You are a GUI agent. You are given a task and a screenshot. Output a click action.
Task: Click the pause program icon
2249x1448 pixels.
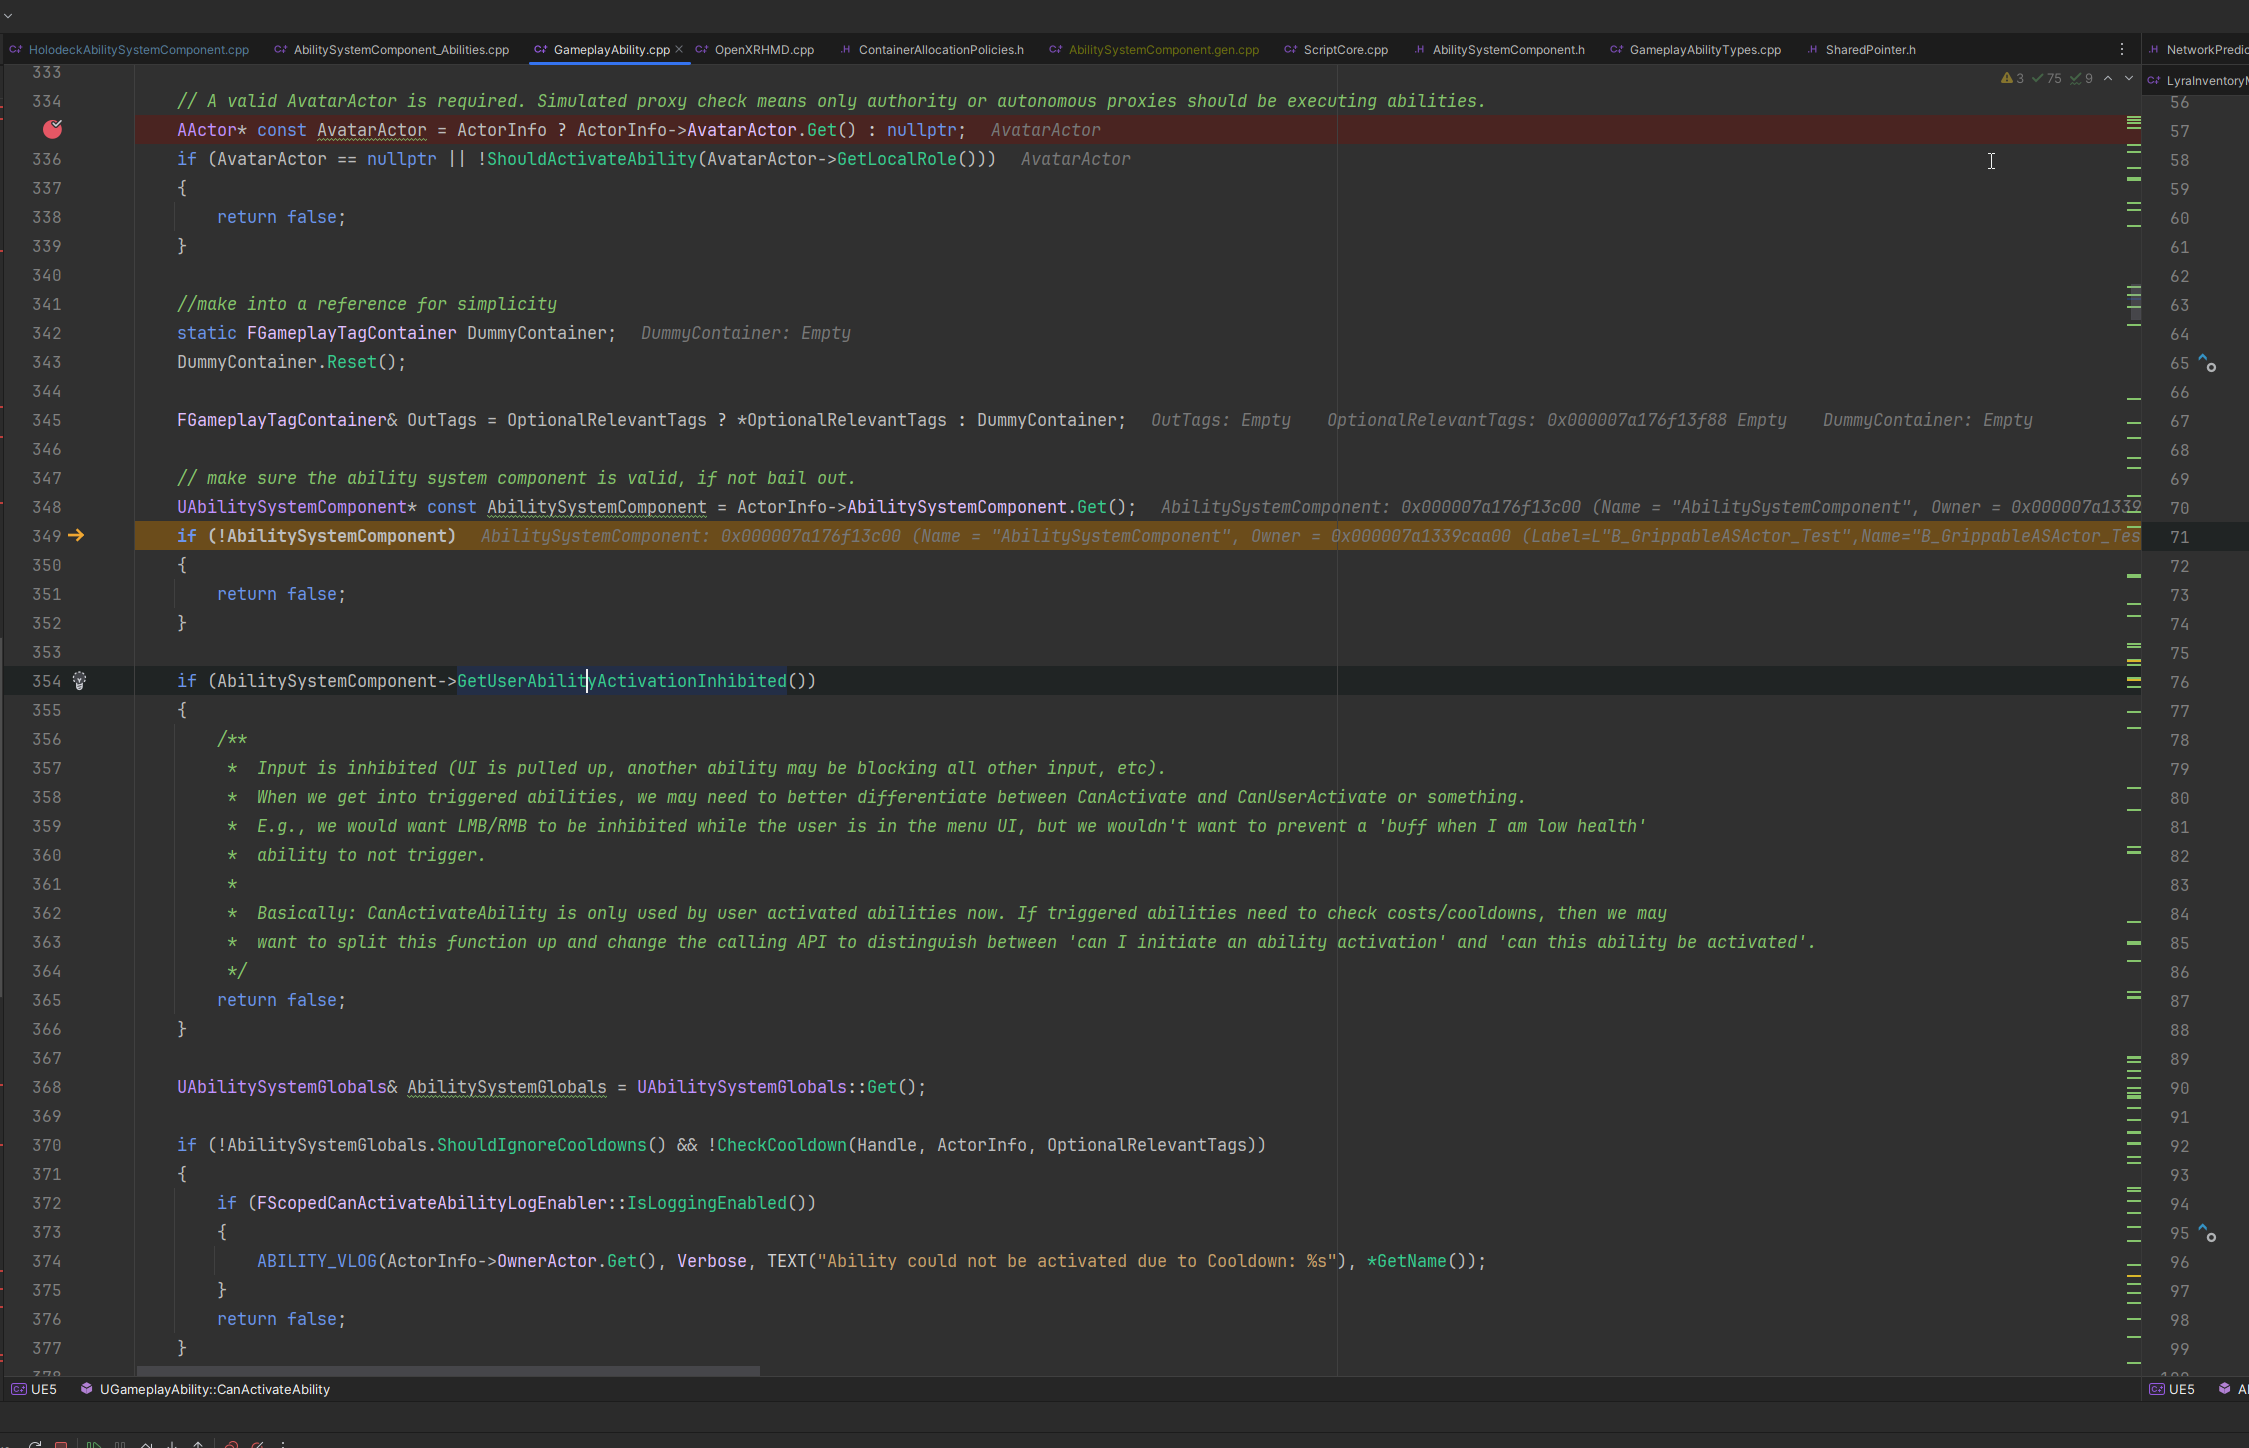point(120,1444)
